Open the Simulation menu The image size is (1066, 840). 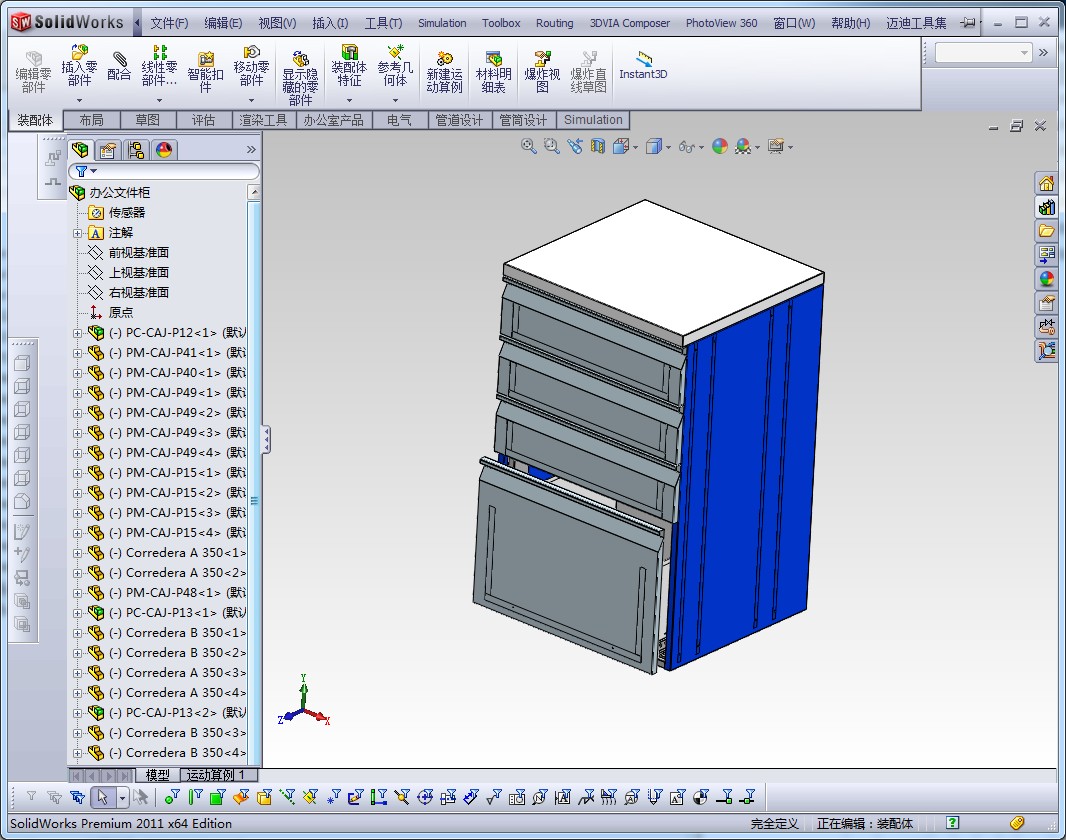pyautogui.click(x=442, y=23)
